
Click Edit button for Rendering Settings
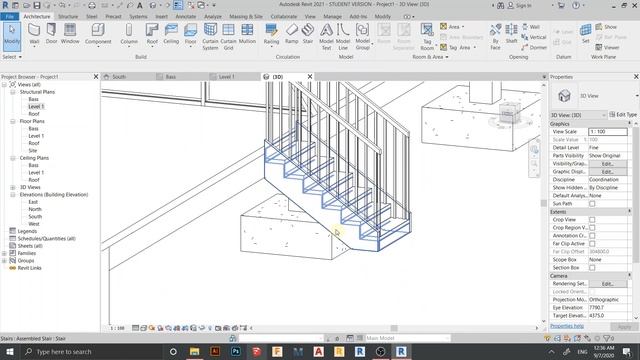click(x=607, y=284)
